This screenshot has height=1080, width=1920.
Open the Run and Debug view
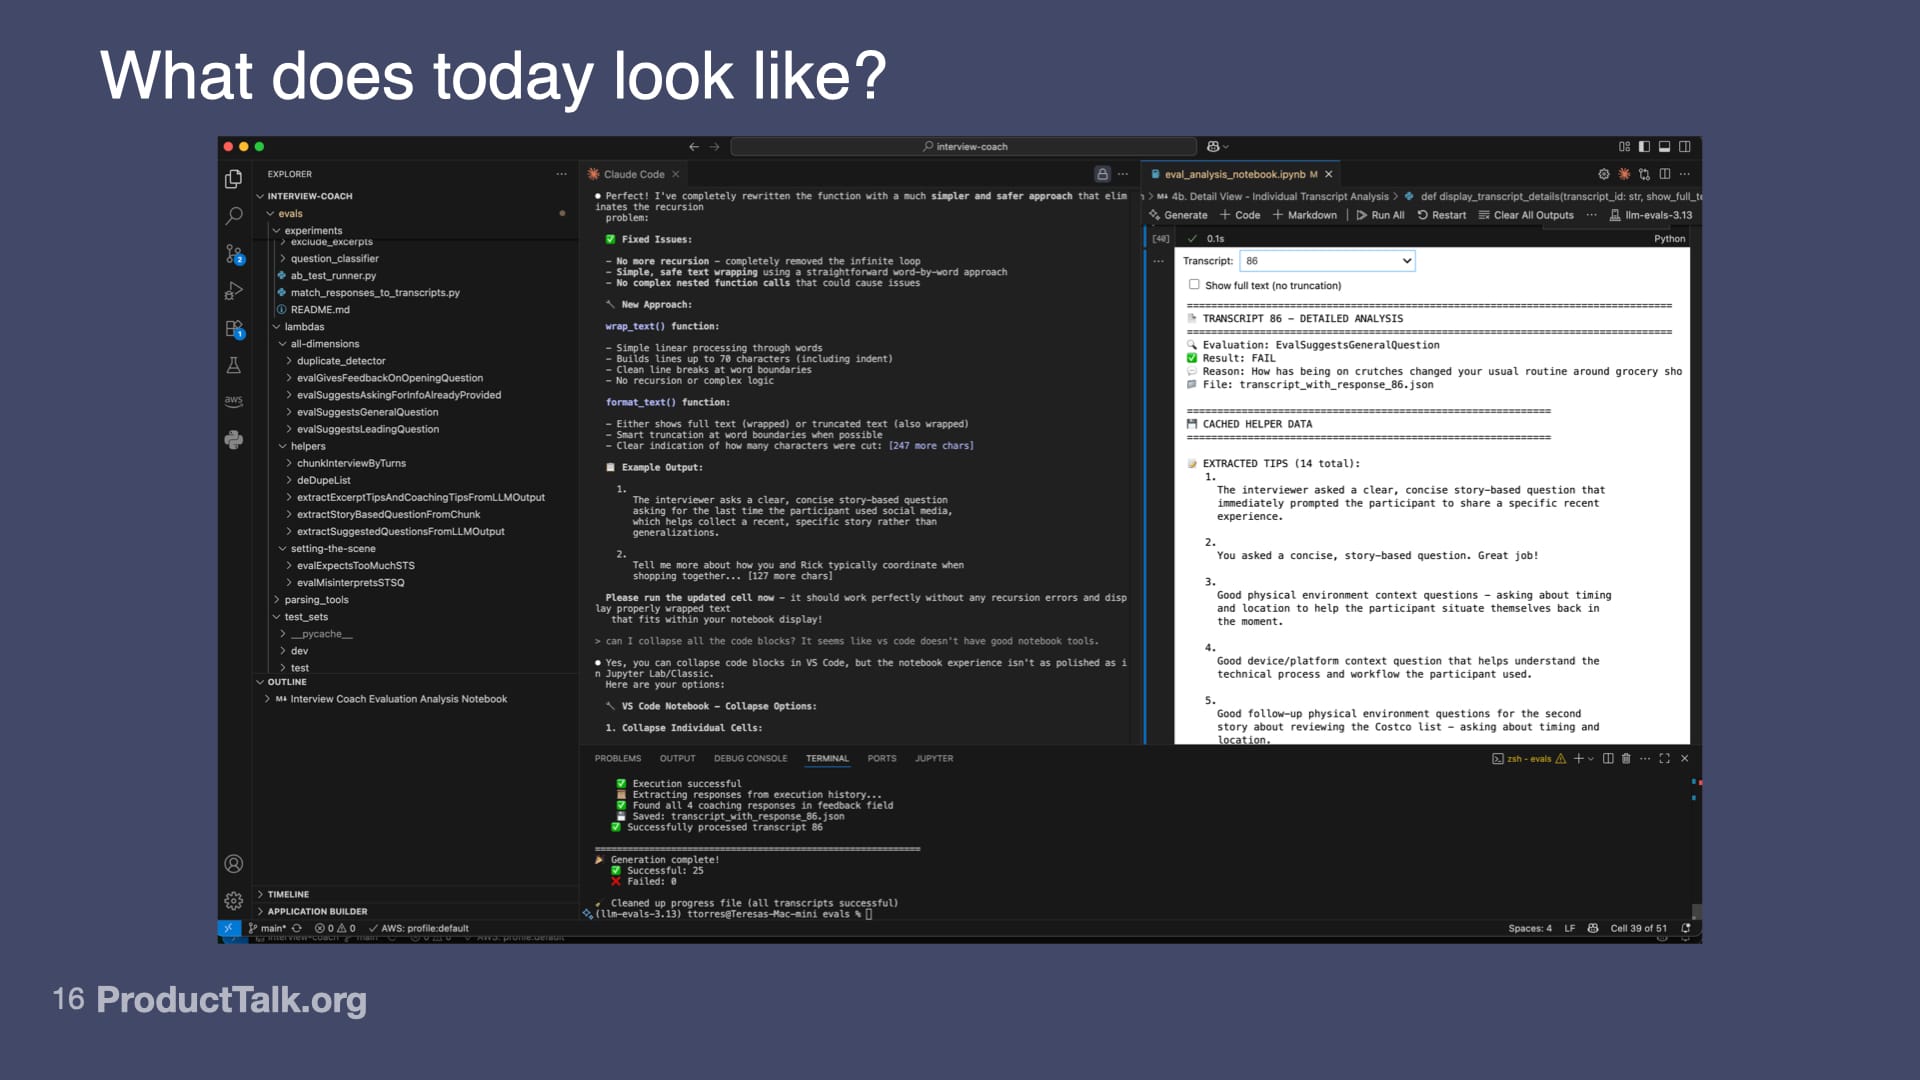click(x=234, y=291)
